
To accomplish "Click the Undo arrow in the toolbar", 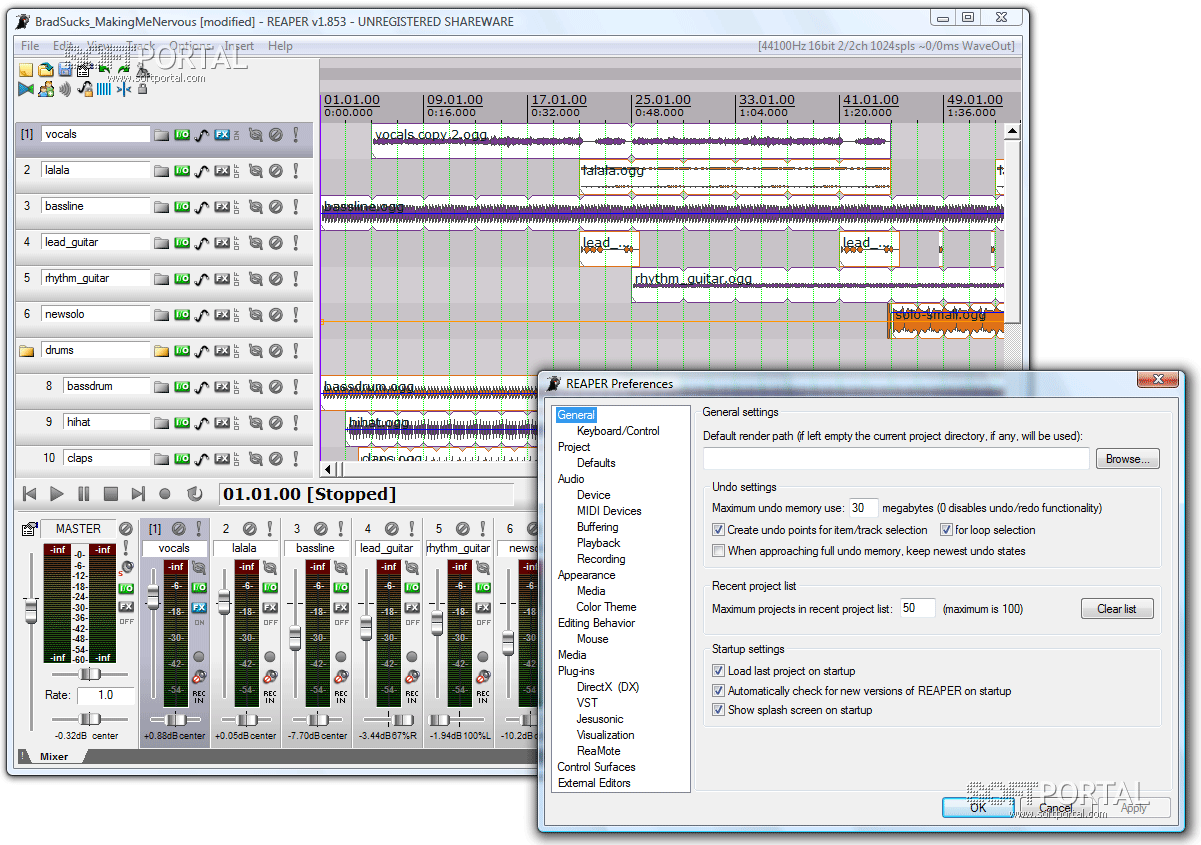I will coord(104,69).
